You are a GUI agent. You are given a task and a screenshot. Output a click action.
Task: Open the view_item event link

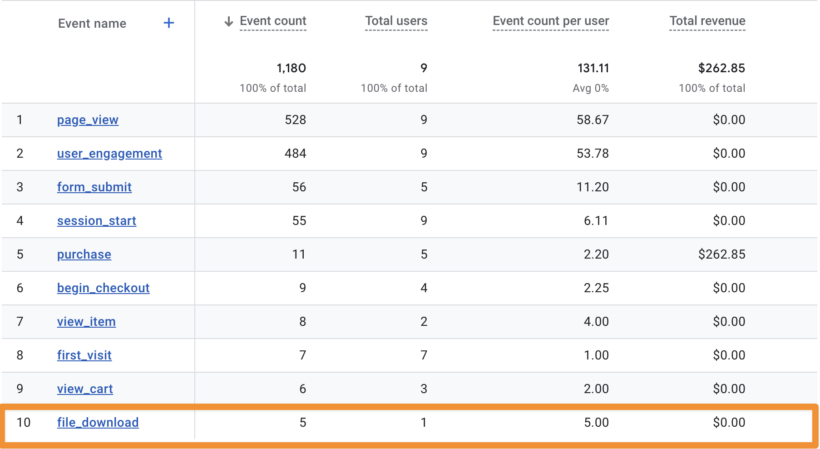tap(86, 321)
